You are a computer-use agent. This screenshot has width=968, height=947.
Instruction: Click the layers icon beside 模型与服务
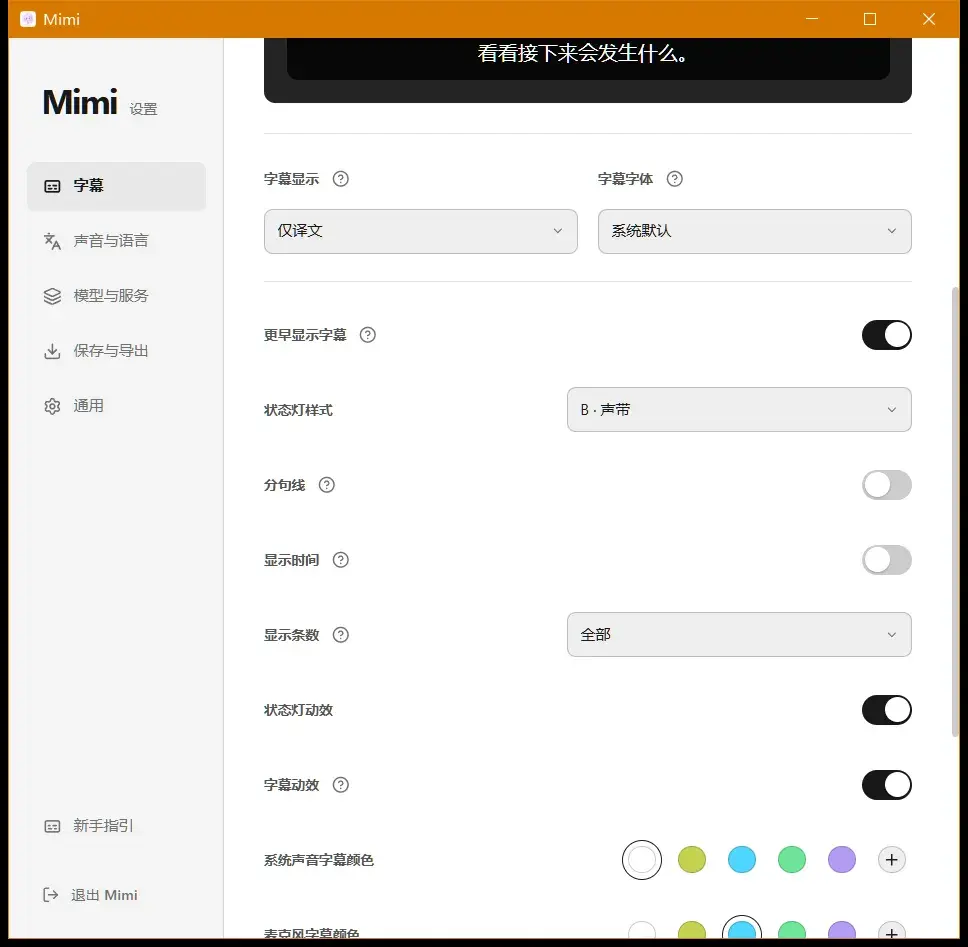(52, 296)
